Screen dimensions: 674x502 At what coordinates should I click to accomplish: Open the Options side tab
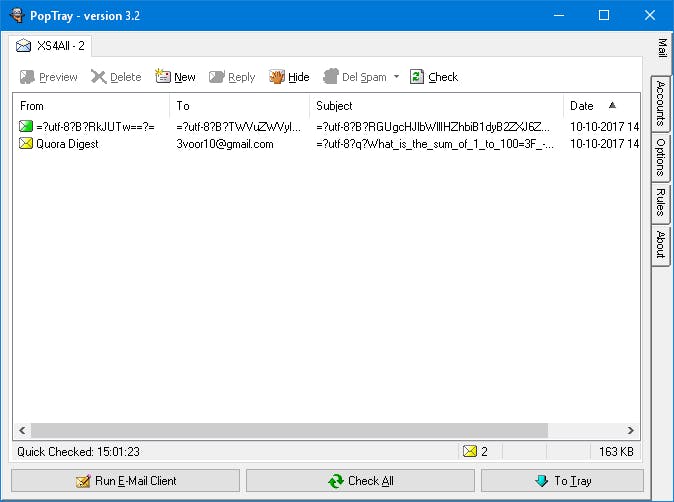pyautogui.click(x=661, y=157)
